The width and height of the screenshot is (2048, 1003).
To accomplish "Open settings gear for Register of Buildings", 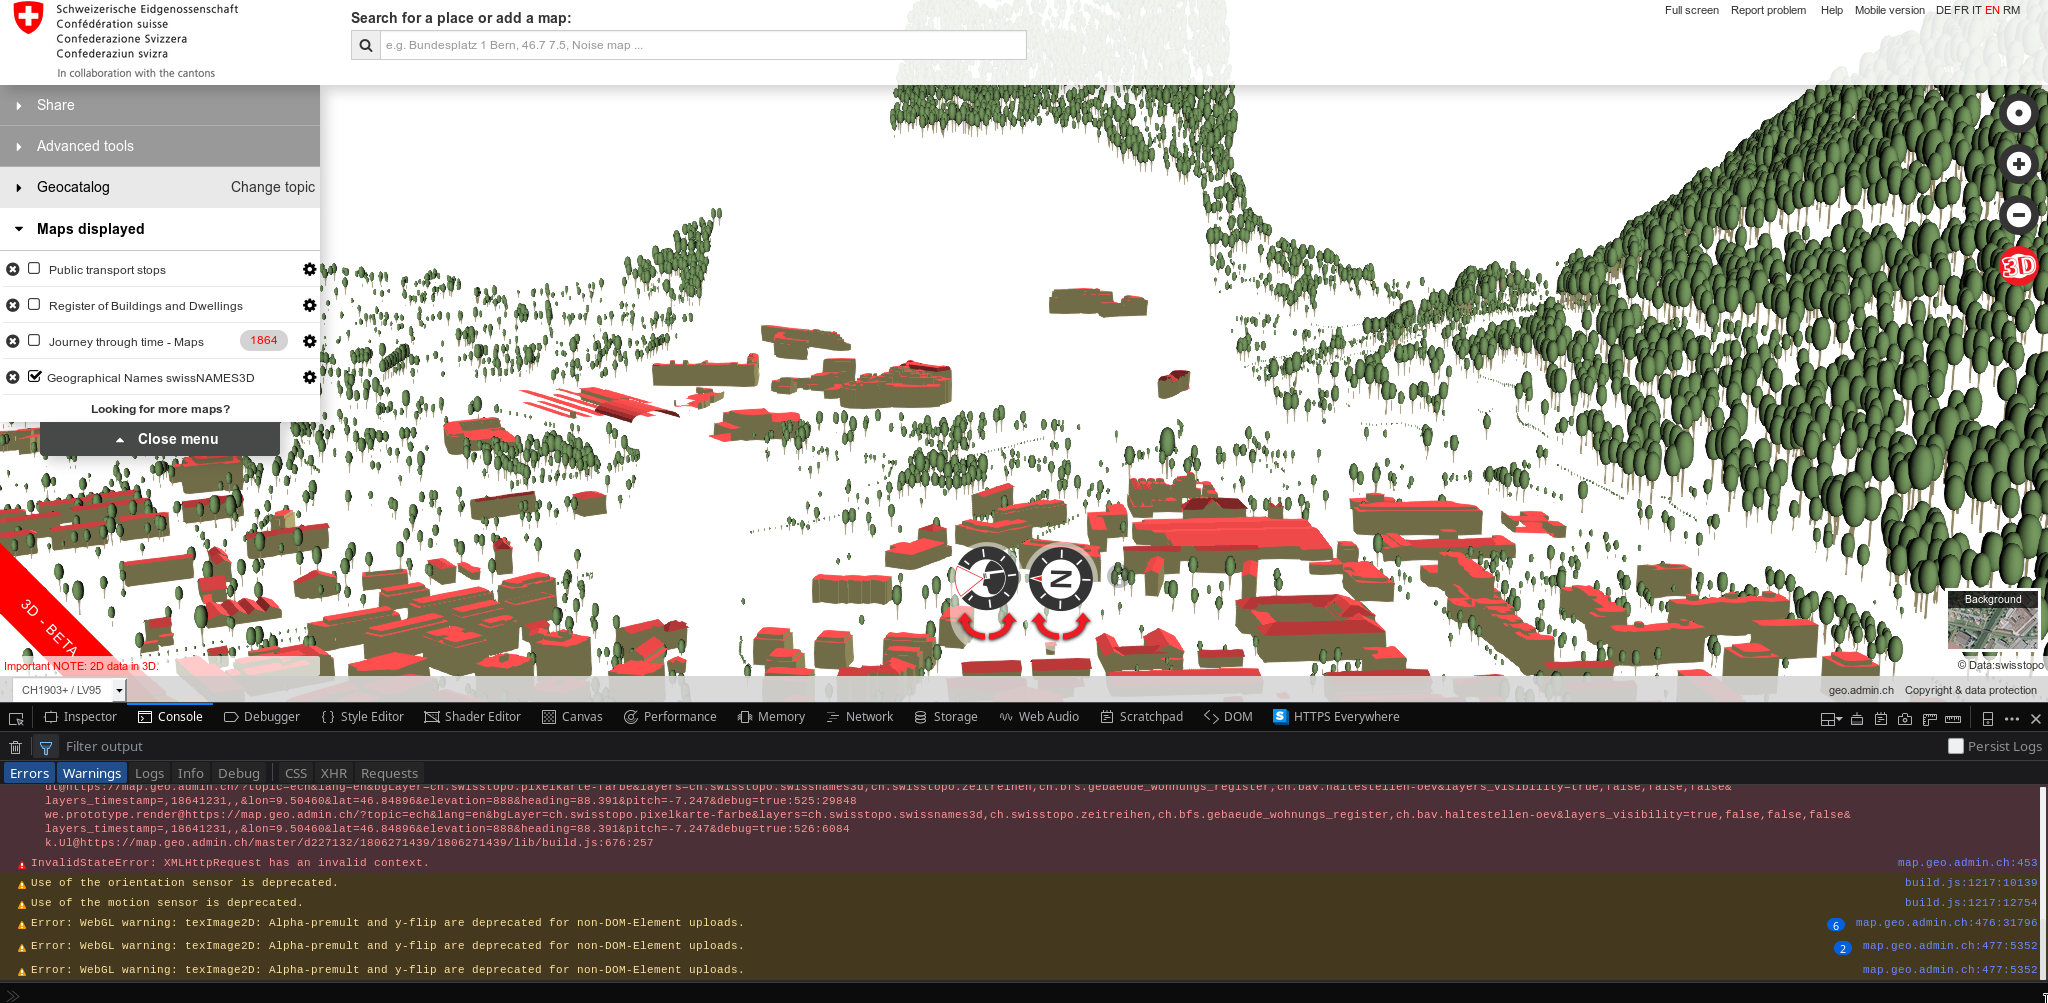I will tap(309, 306).
